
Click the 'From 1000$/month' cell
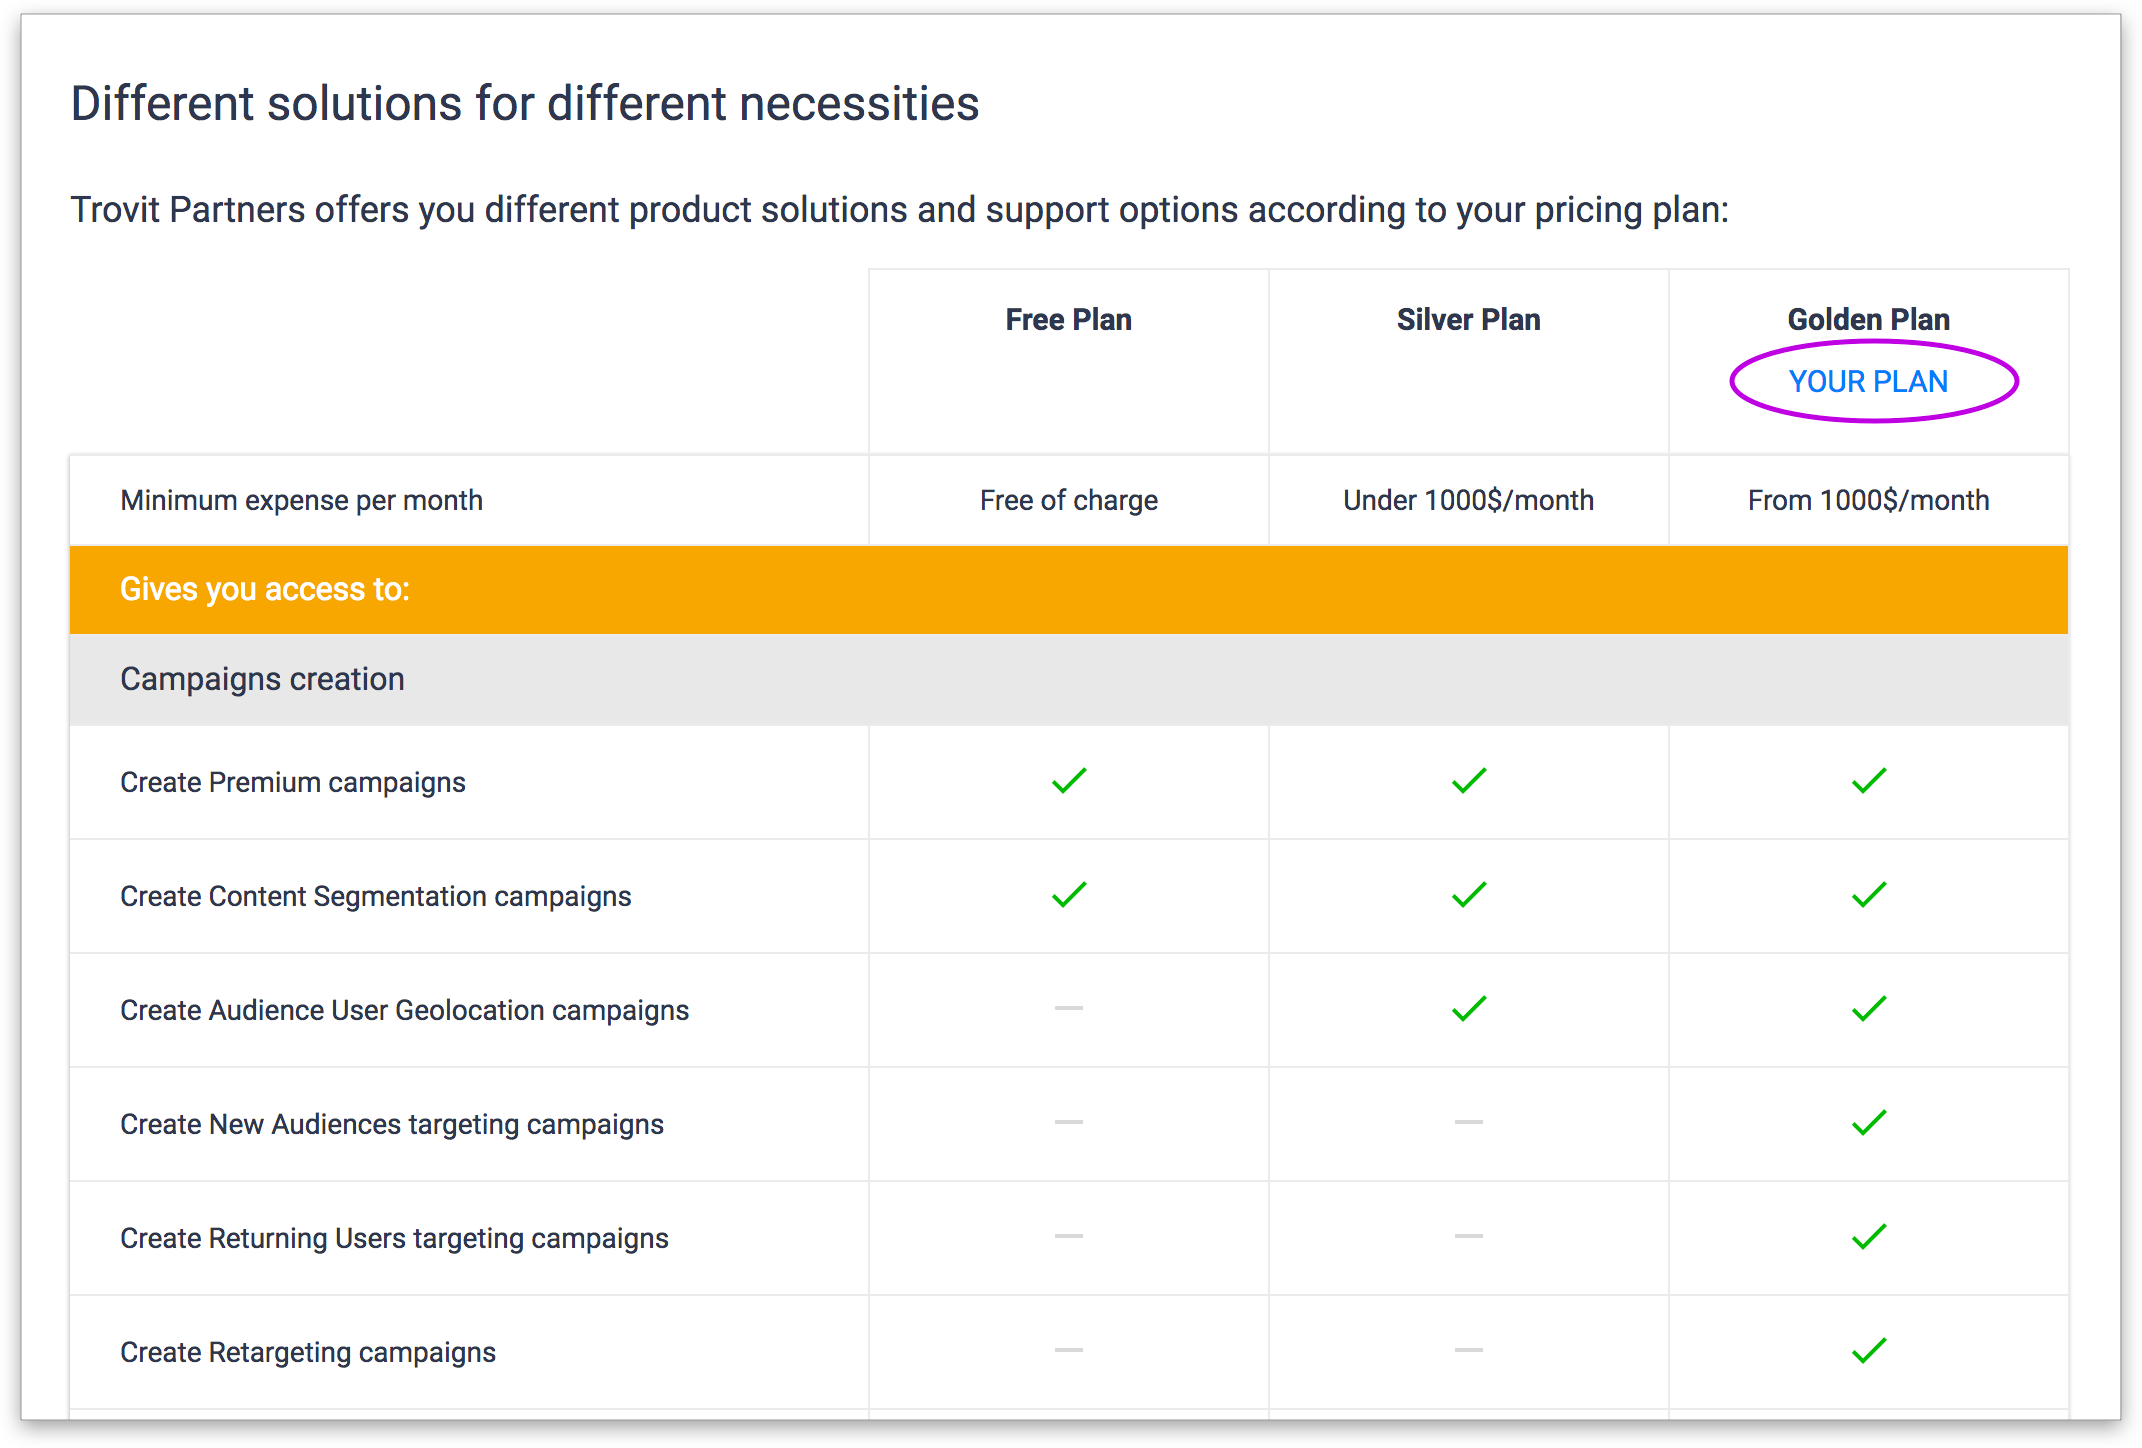click(x=1868, y=500)
